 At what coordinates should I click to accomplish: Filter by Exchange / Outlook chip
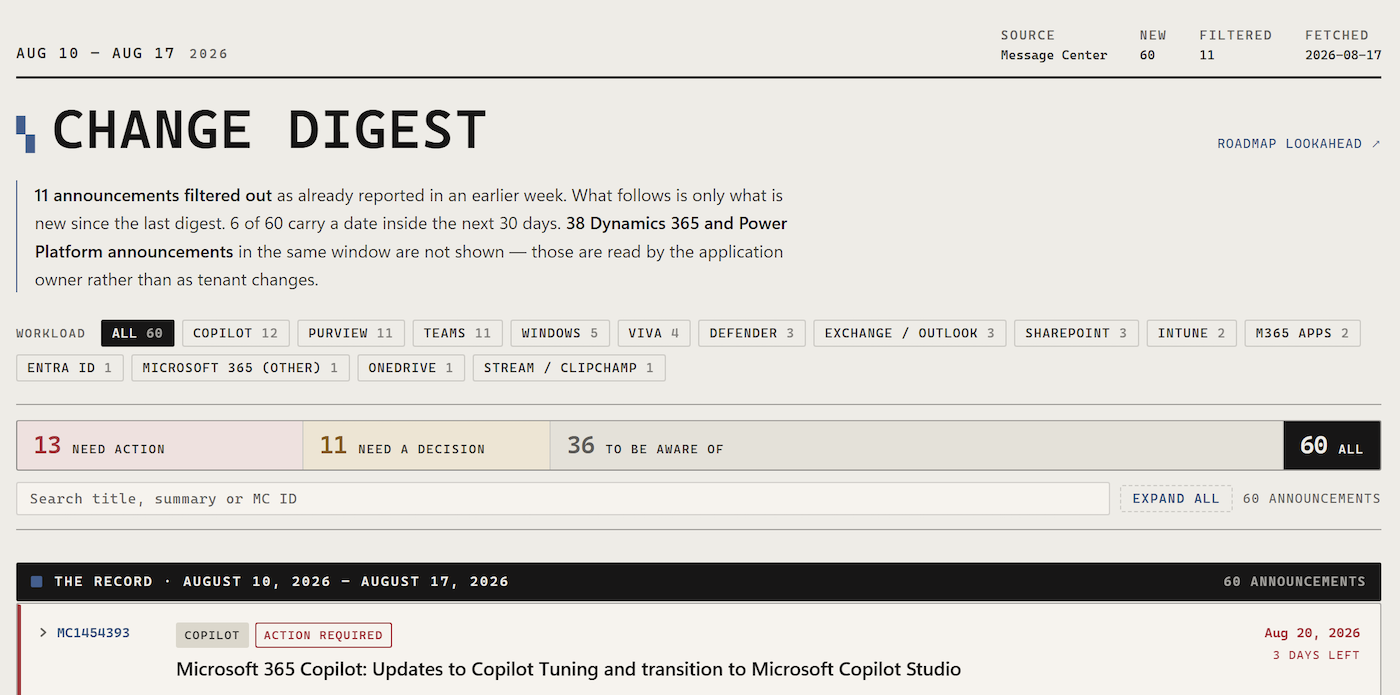(x=910, y=333)
